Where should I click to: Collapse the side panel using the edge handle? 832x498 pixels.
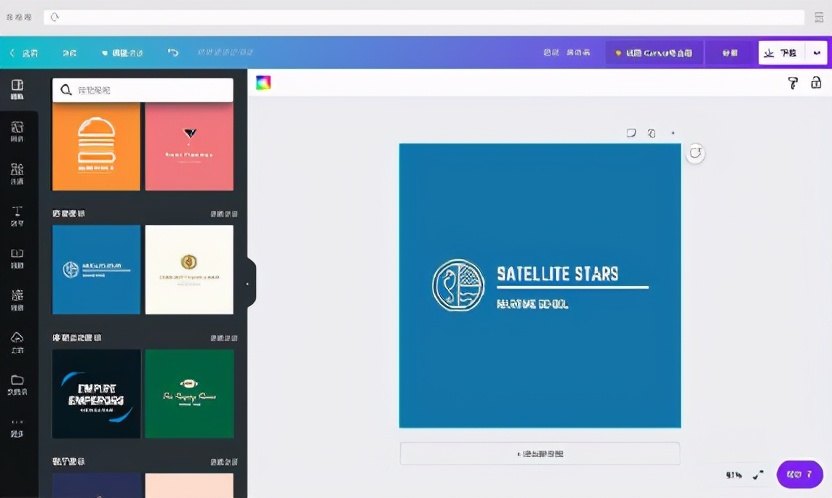click(250, 283)
